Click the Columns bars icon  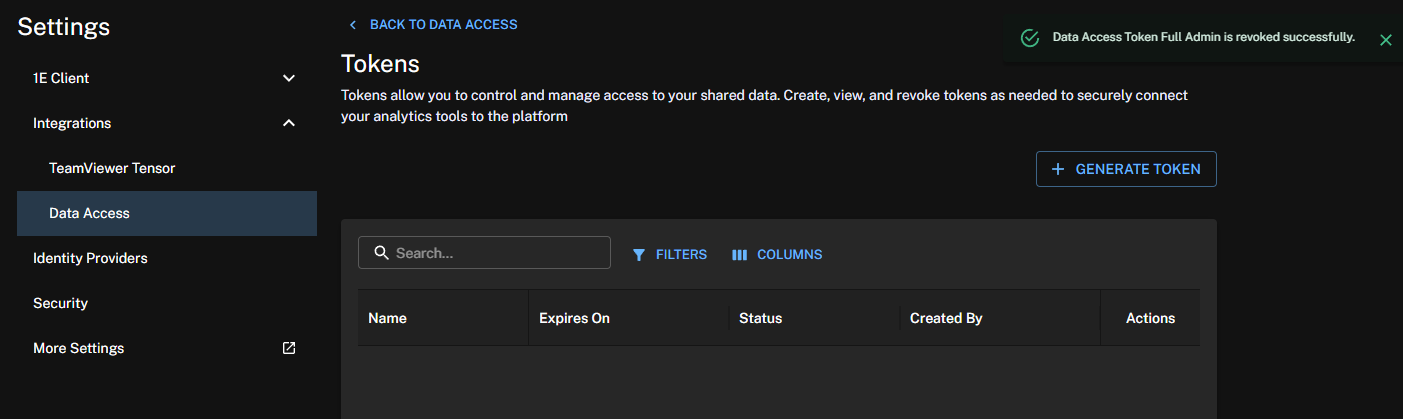pyautogui.click(x=740, y=255)
